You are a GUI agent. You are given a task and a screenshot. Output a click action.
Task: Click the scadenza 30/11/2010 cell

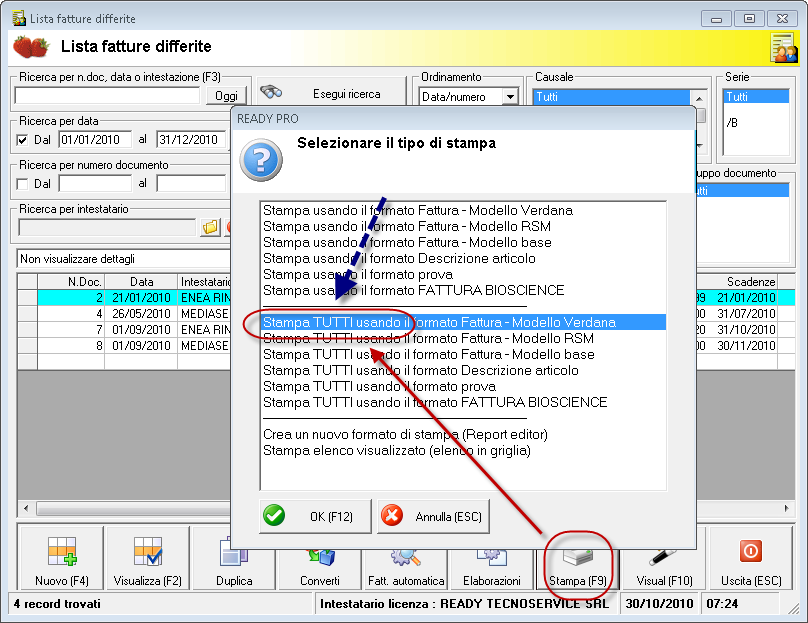[x=746, y=346]
